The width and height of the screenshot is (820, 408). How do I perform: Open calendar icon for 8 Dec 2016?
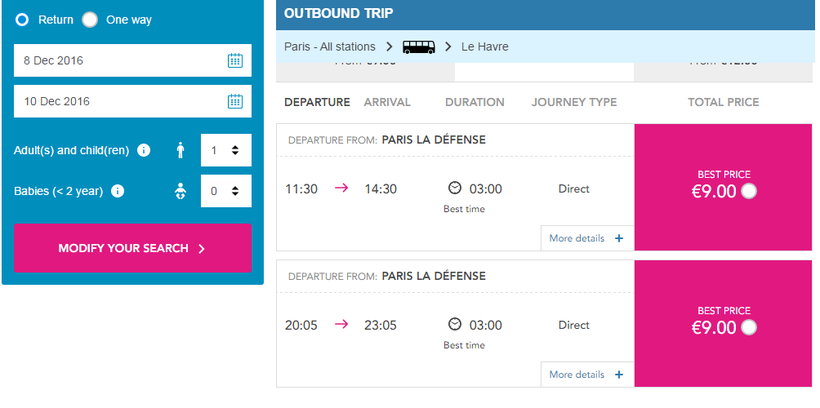[x=235, y=60]
